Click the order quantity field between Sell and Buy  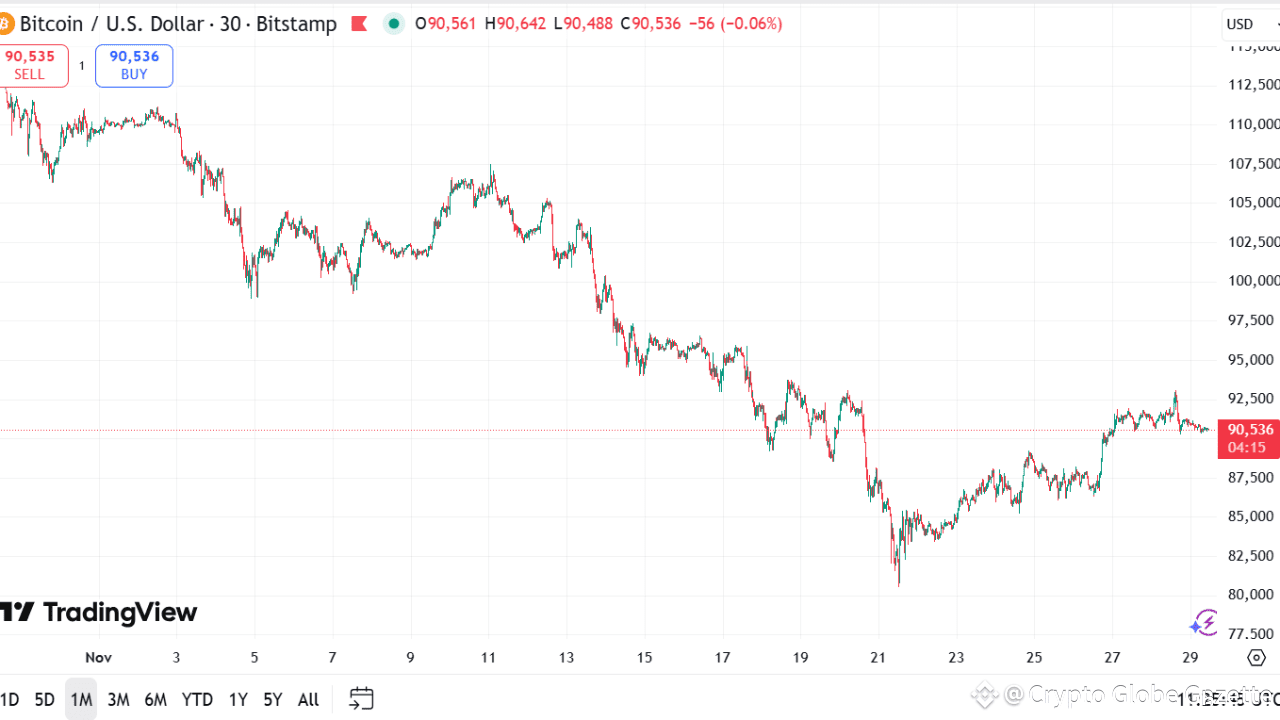pyautogui.click(x=82, y=66)
